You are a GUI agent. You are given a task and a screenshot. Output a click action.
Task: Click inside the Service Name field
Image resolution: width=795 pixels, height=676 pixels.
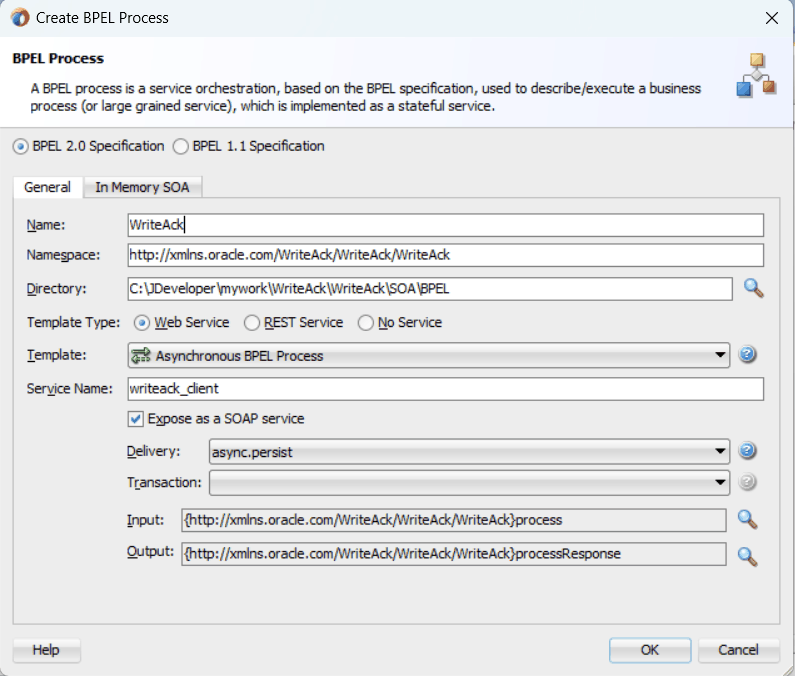(446, 389)
